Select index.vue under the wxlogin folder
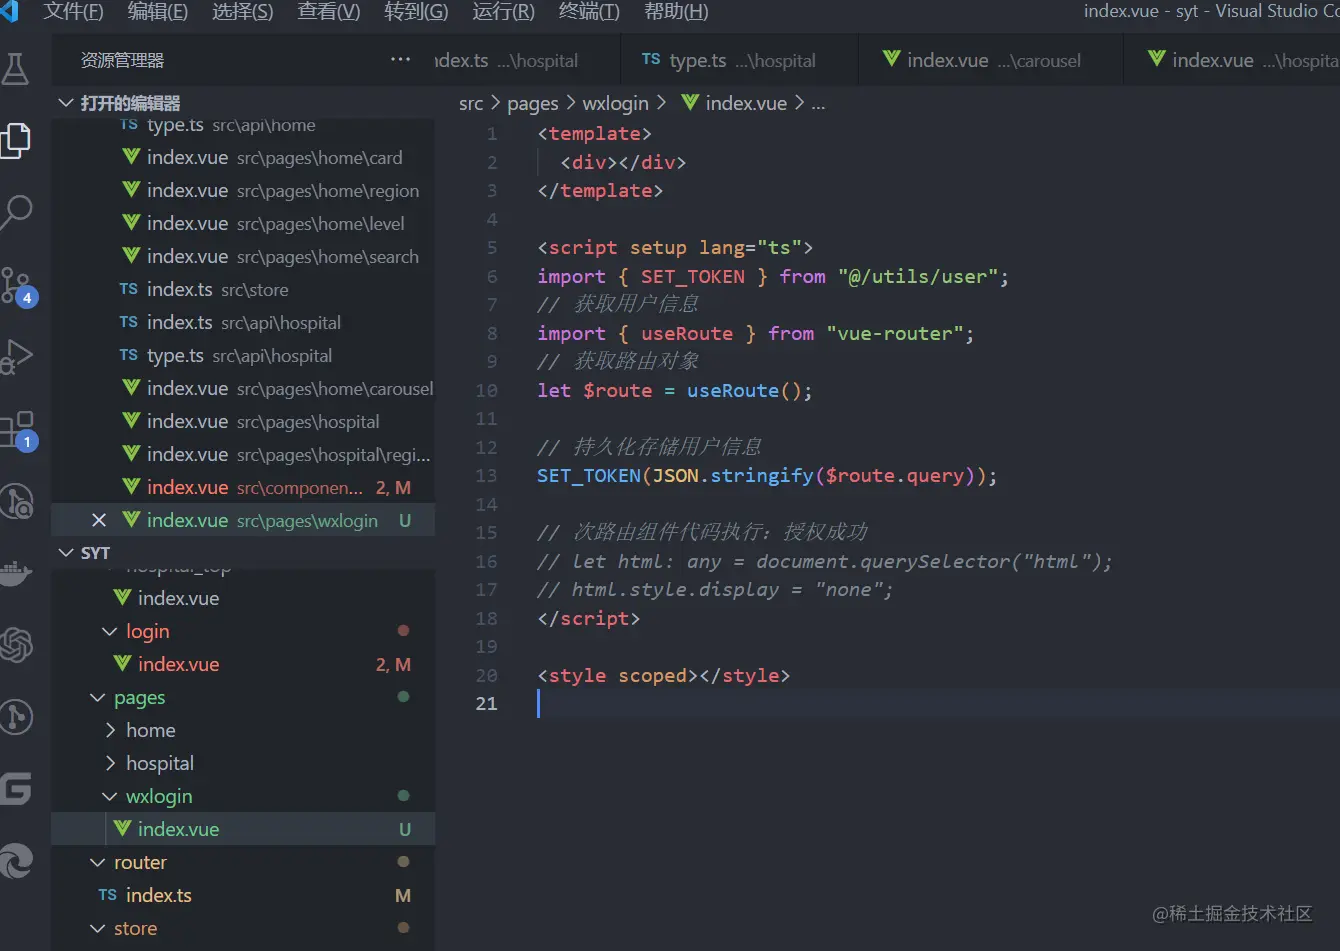This screenshot has width=1340, height=951. (243, 829)
